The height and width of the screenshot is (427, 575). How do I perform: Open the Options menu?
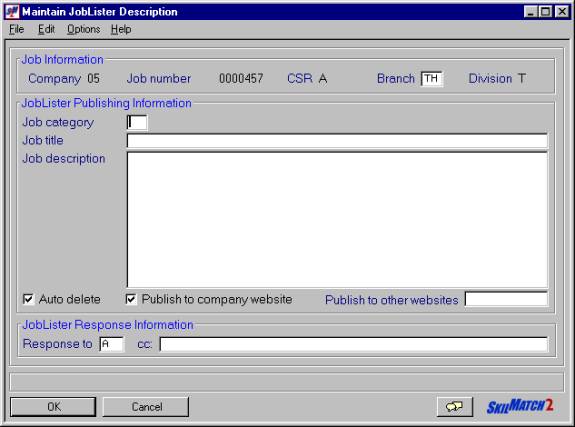click(84, 29)
